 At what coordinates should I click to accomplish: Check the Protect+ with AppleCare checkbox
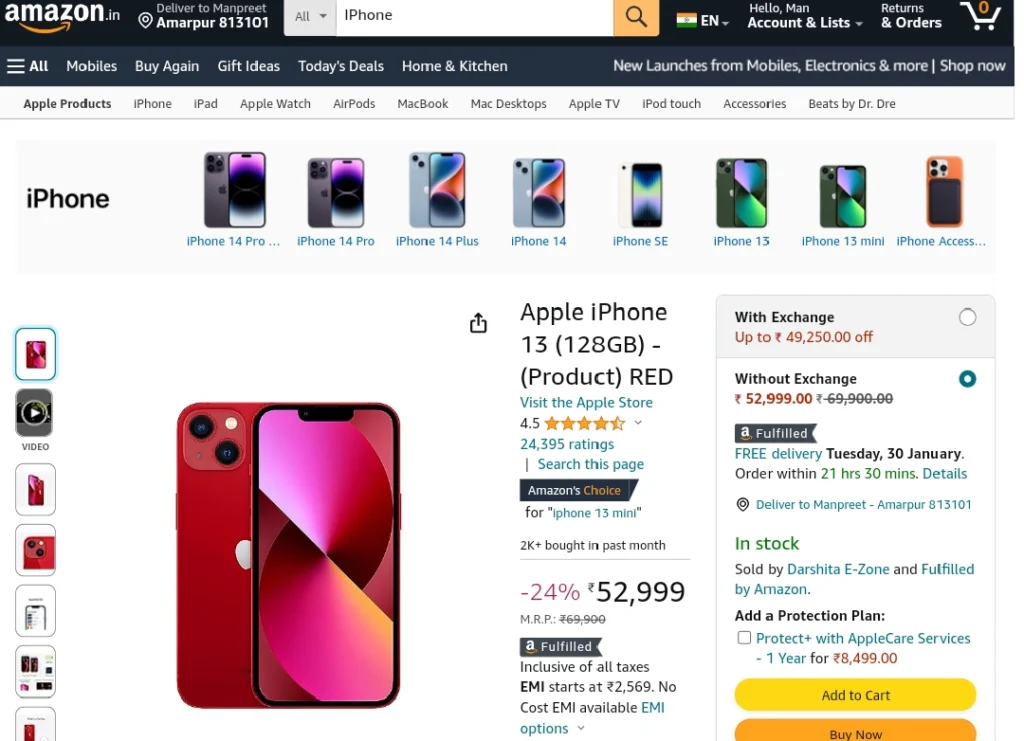point(744,637)
